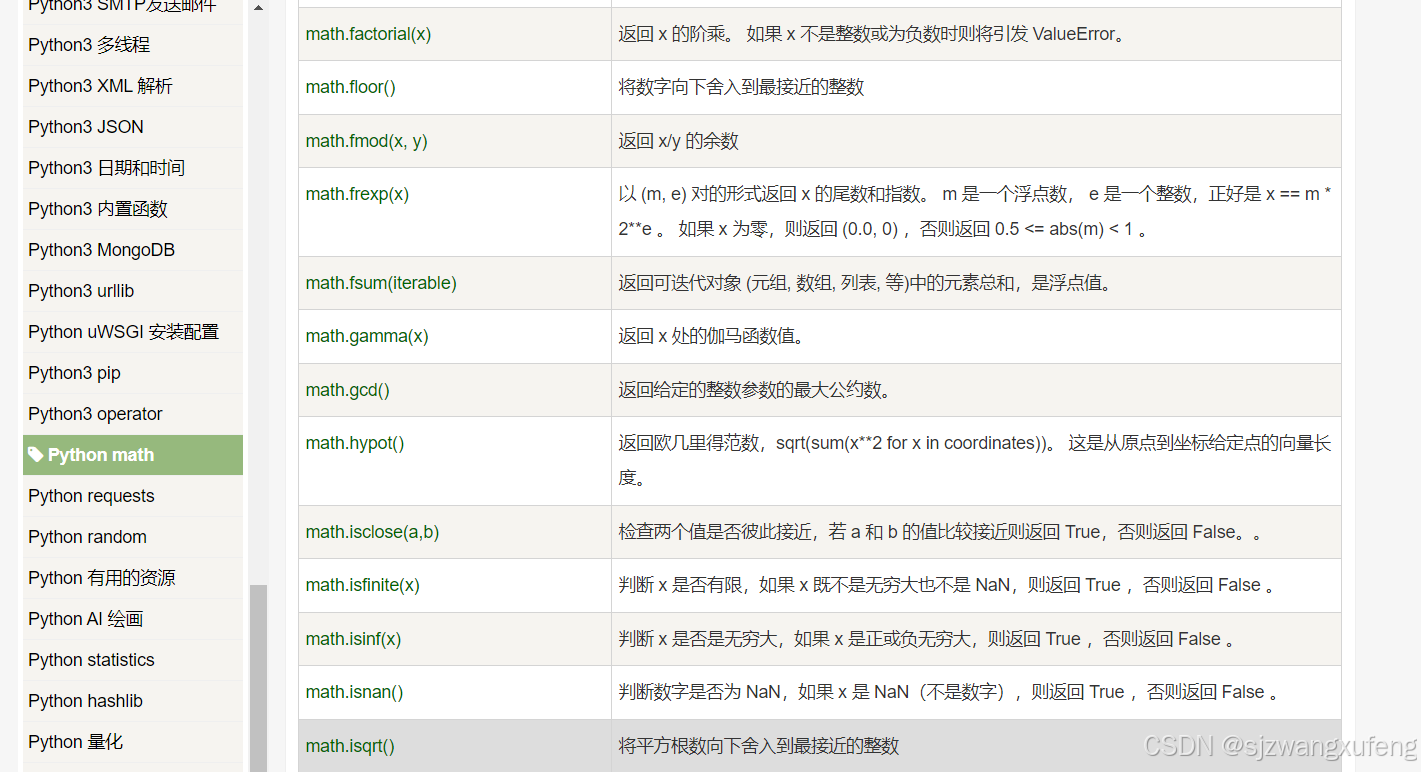
Task: Visit the Python3 urllib tutorial
Action: [x=81, y=290]
